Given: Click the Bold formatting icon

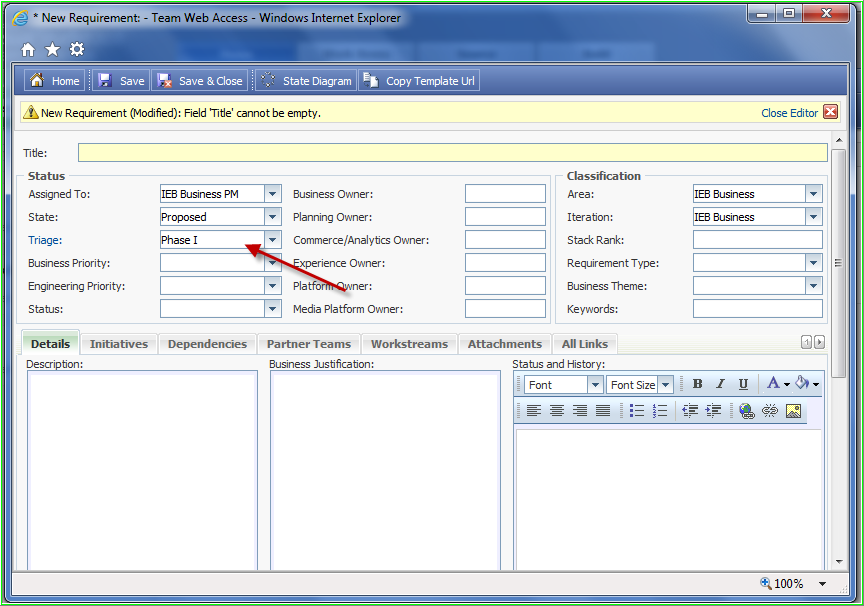Looking at the screenshot, I should pyautogui.click(x=697, y=384).
